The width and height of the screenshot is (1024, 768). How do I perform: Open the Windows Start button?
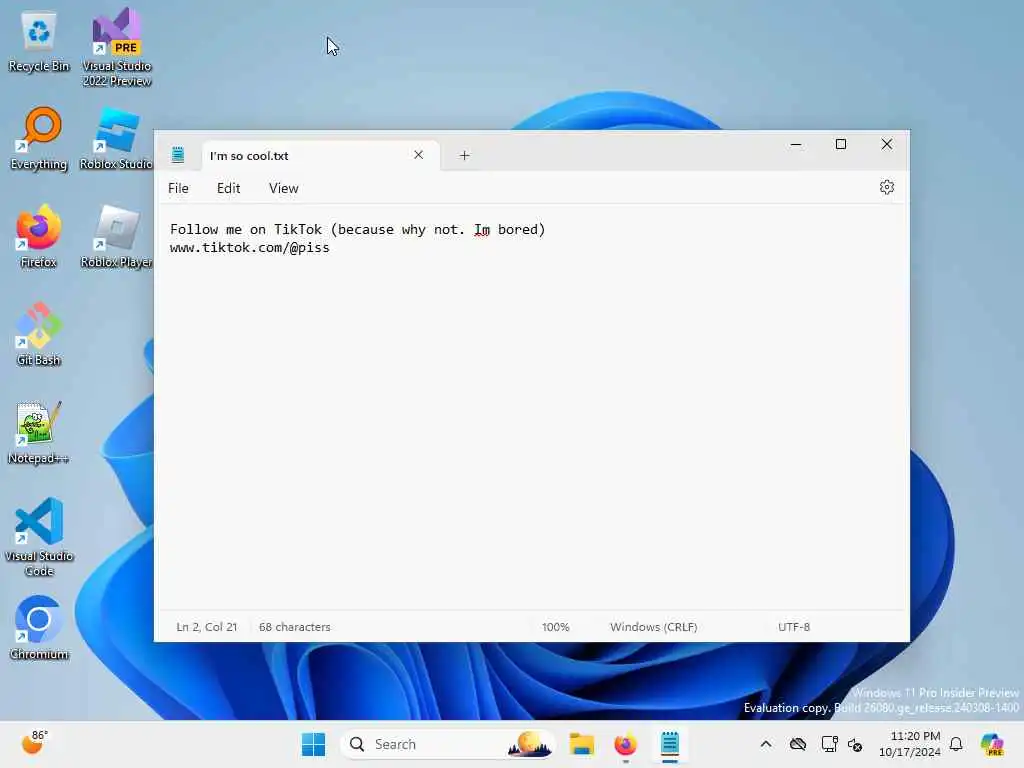tap(313, 744)
